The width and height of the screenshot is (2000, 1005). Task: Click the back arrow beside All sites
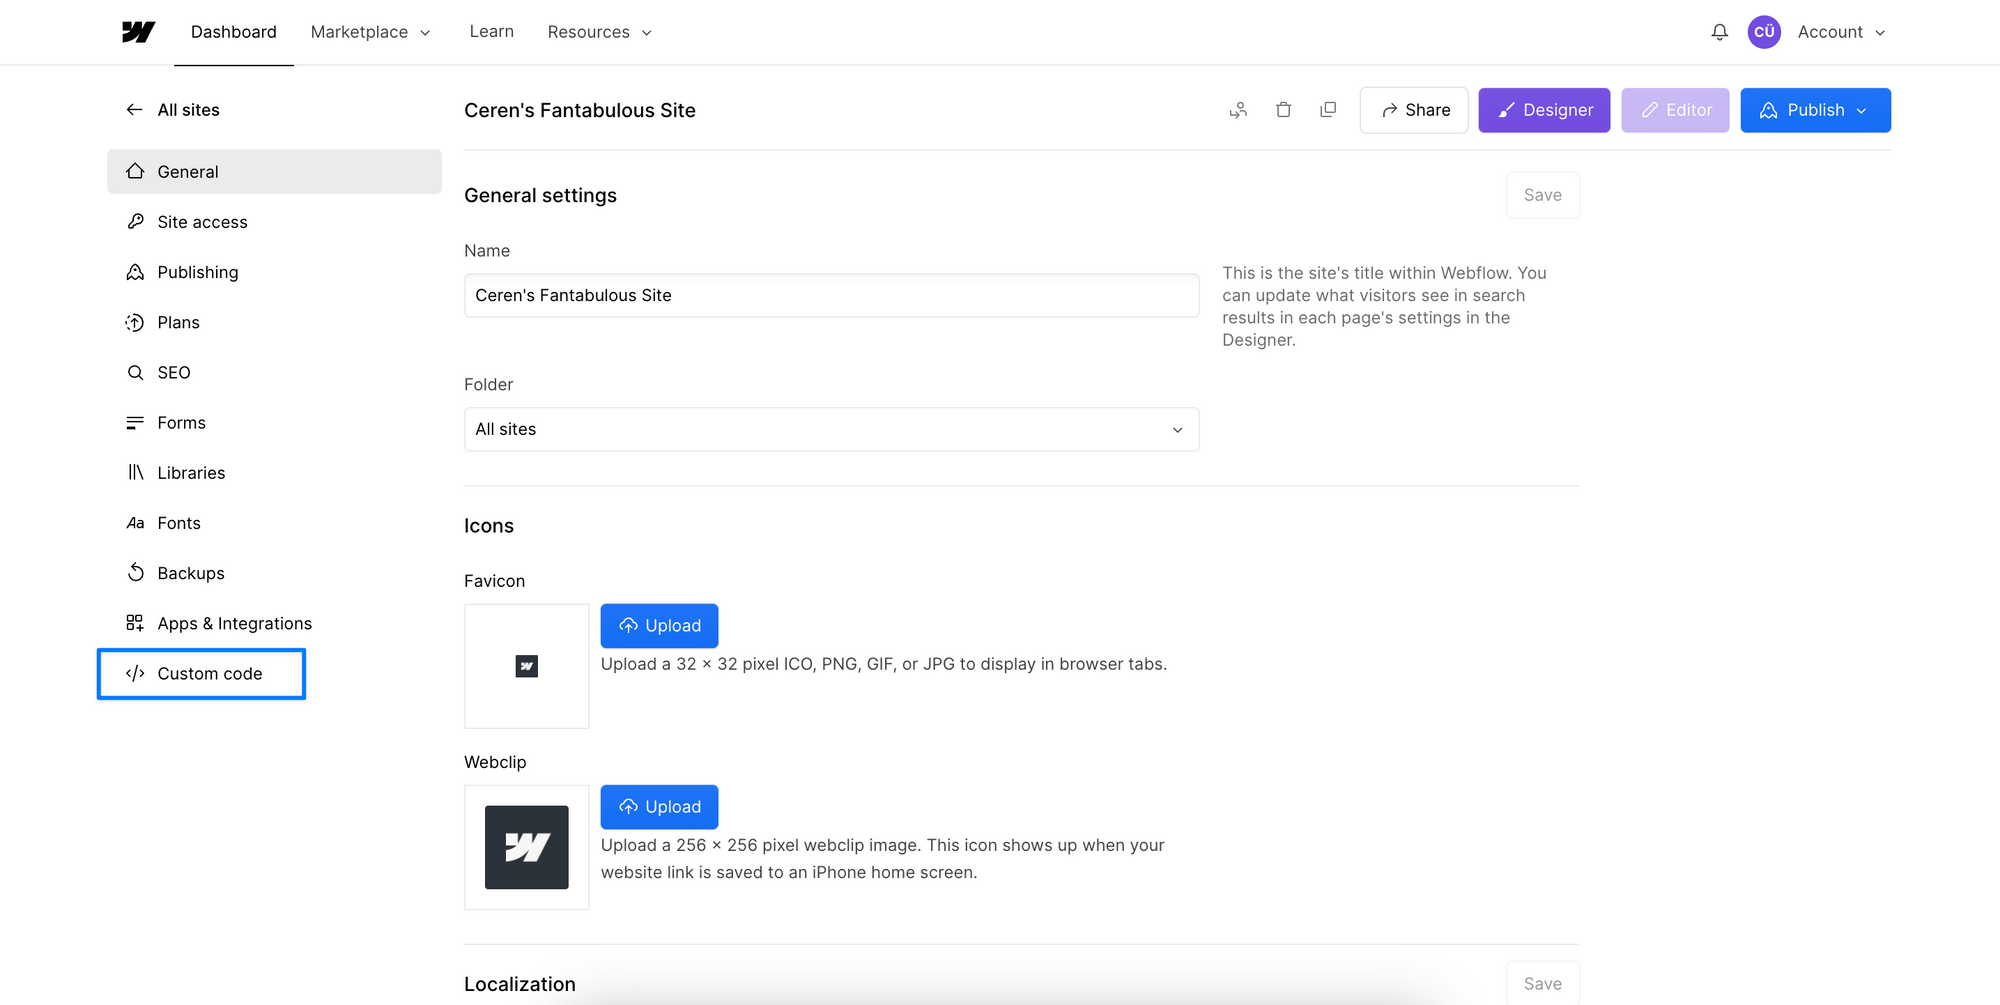pos(134,110)
